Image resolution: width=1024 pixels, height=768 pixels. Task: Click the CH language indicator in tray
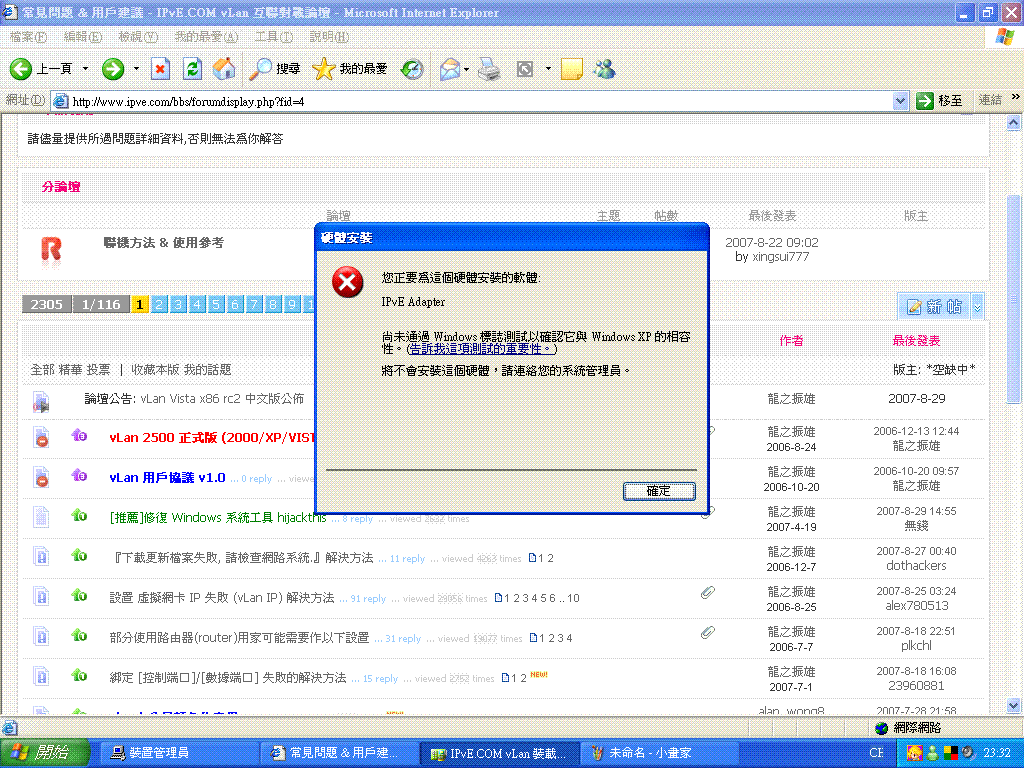[x=876, y=753]
